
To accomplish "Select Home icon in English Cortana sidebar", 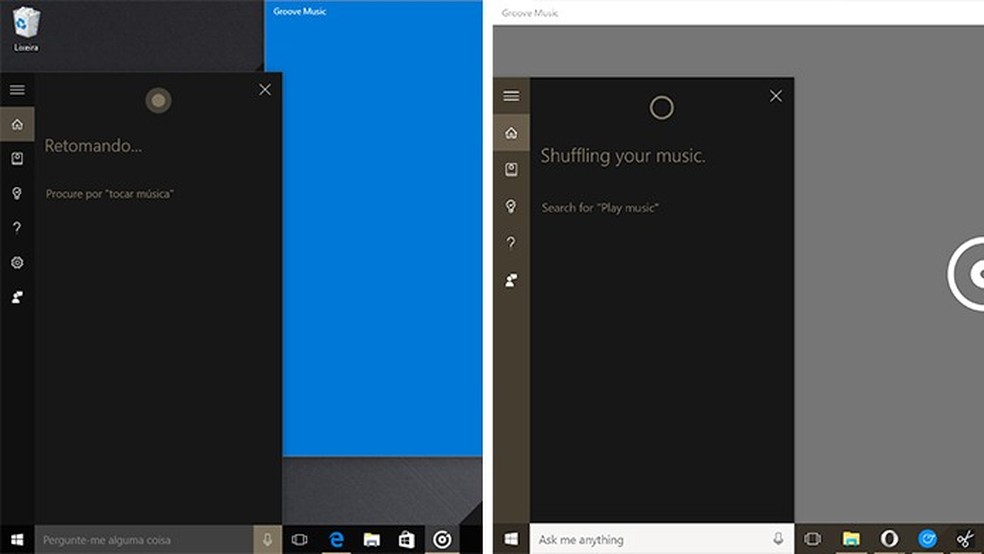I will coord(511,132).
